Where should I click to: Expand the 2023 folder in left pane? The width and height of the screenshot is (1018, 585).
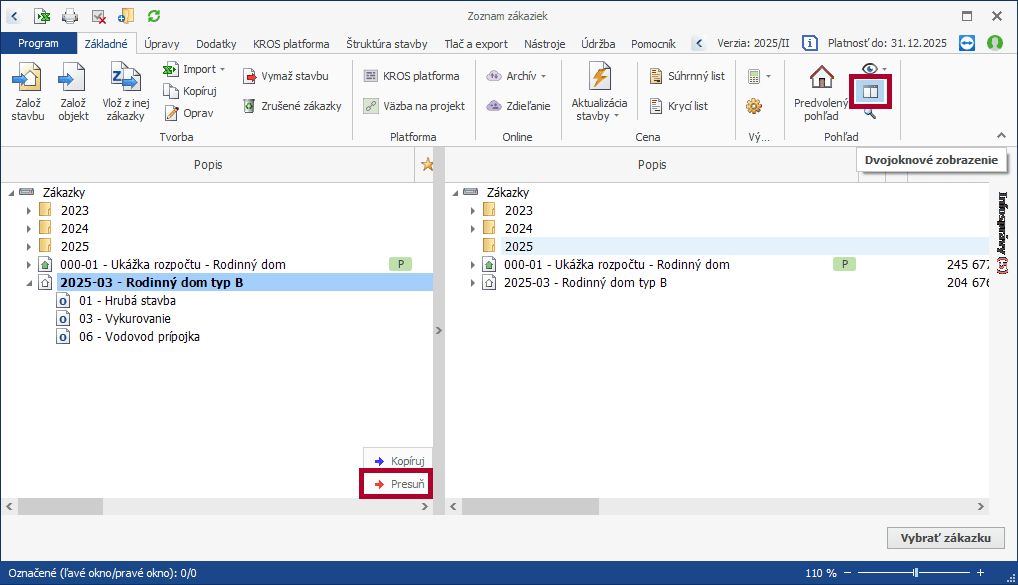point(29,211)
